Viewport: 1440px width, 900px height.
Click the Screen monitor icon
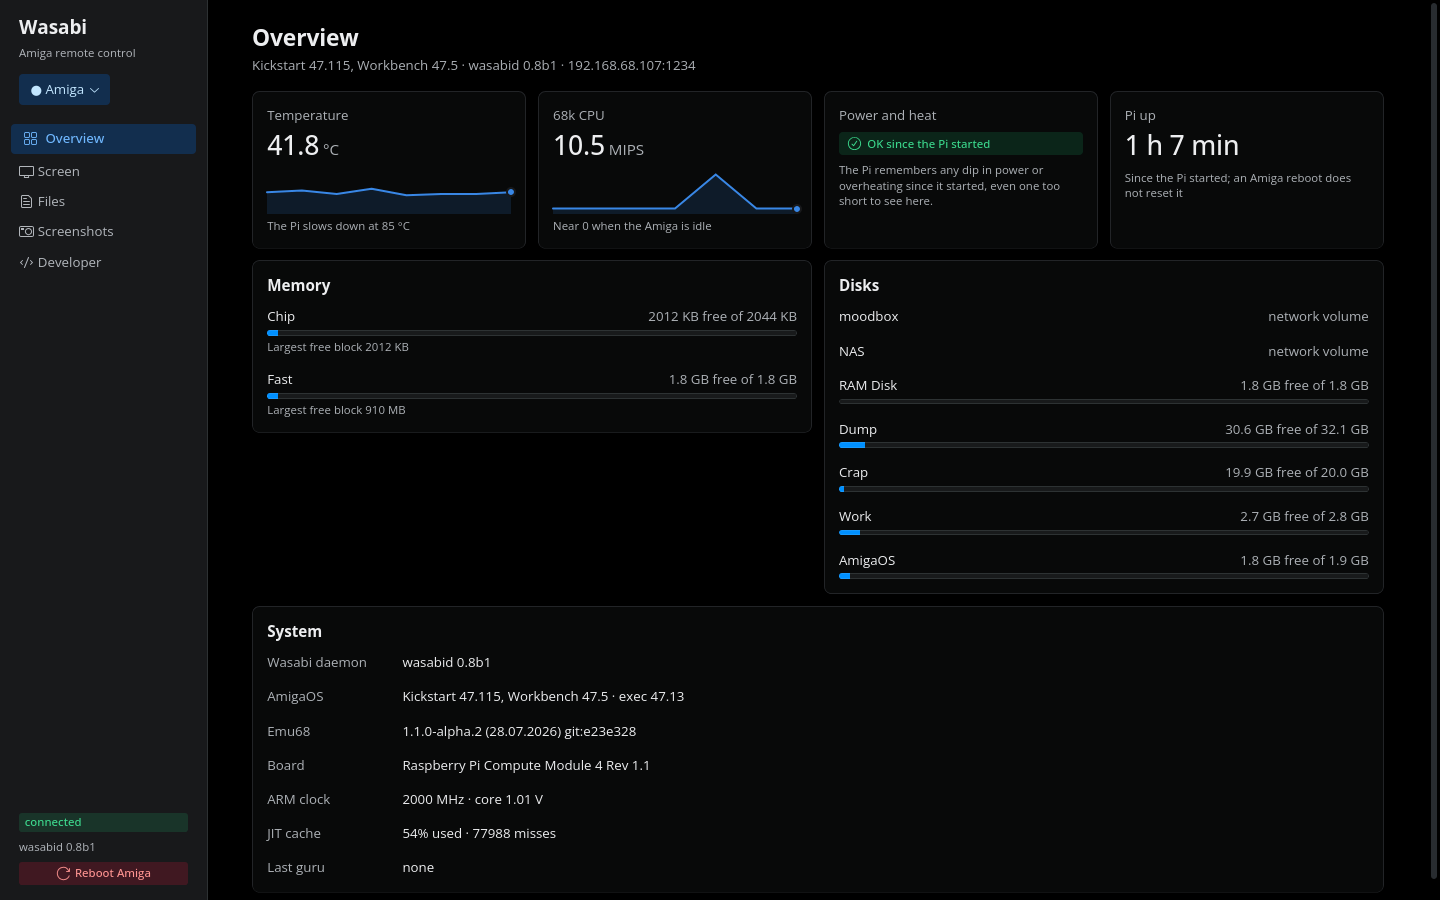coord(26,172)
